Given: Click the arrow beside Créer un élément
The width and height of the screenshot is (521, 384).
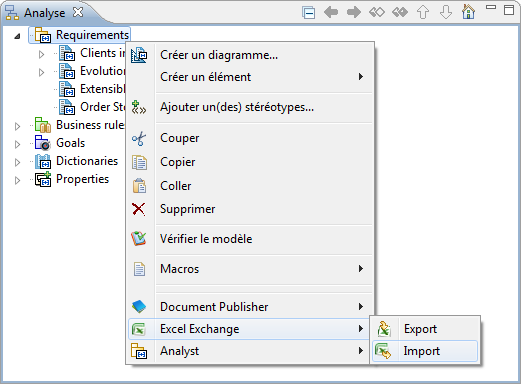Looking at the screenshot, I should coord(361,77).
